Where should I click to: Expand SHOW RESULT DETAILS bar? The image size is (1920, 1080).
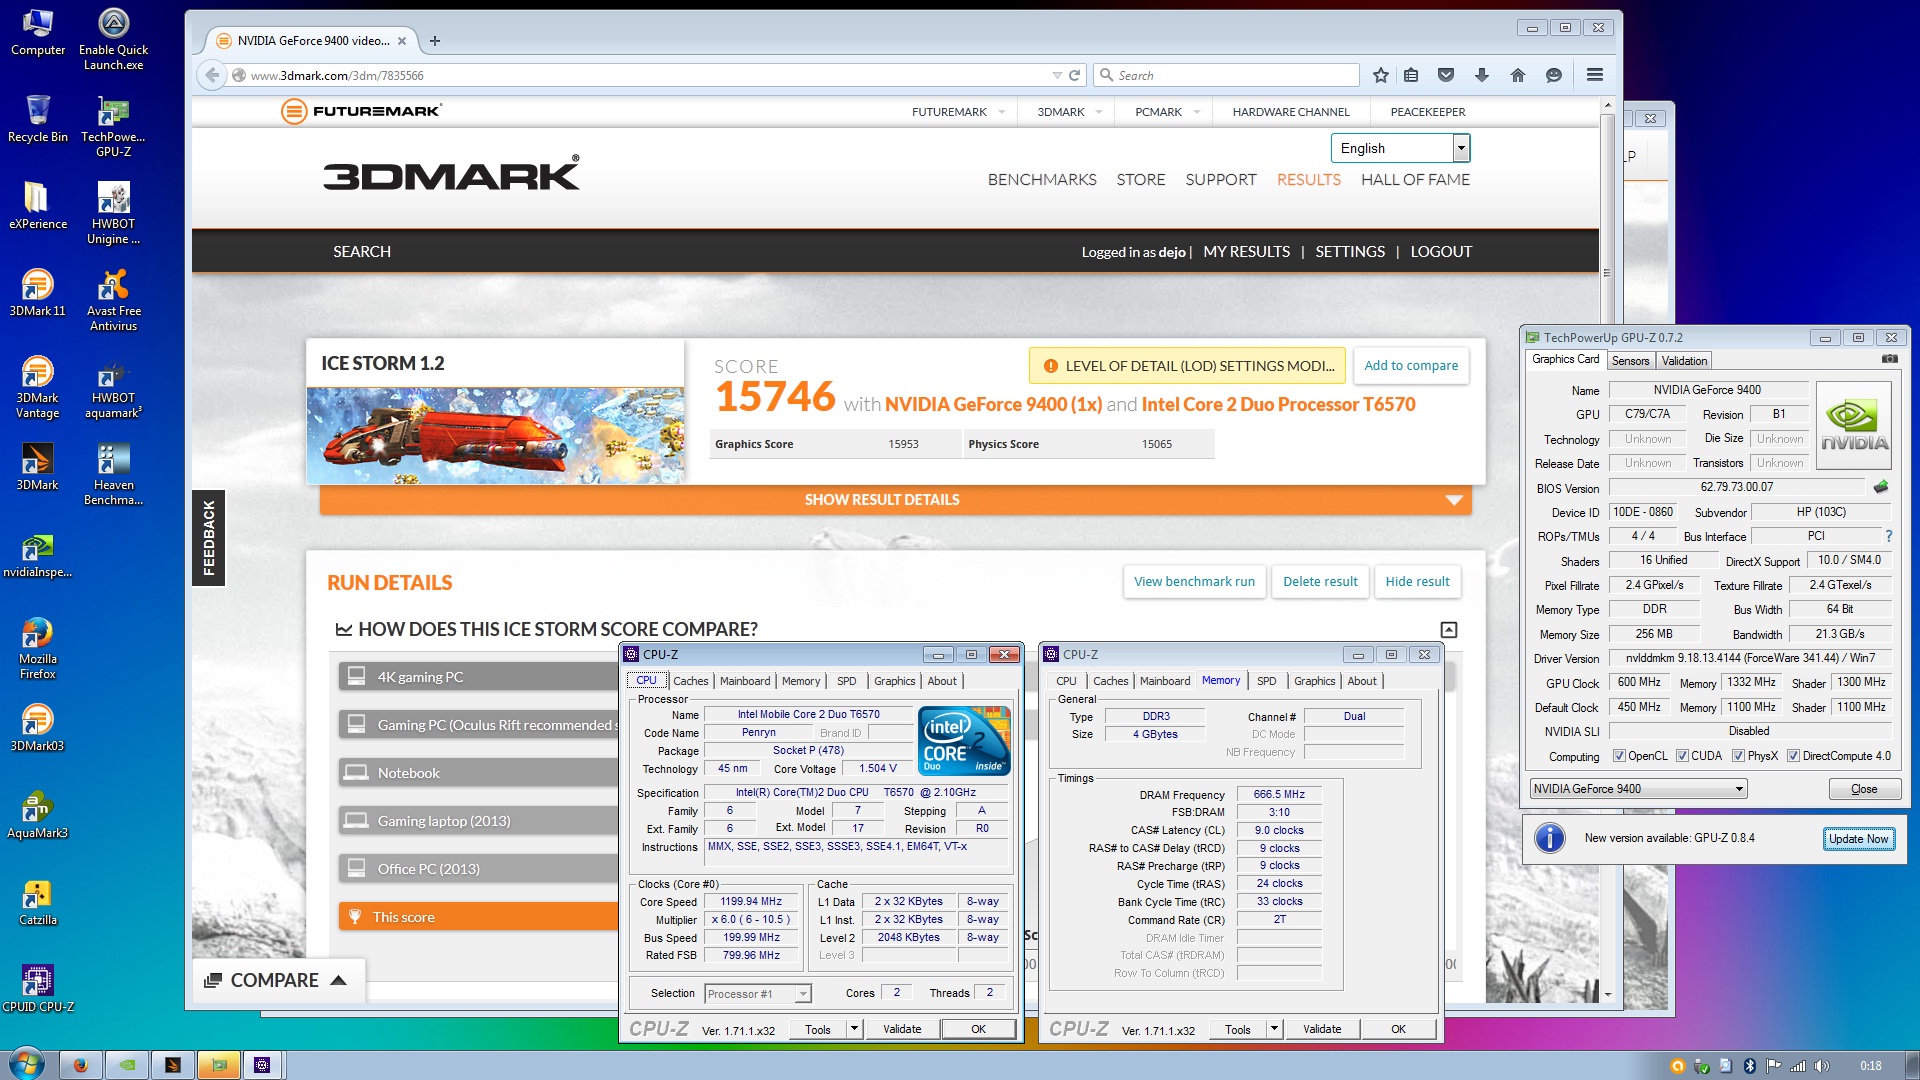[x=895, y=499]
